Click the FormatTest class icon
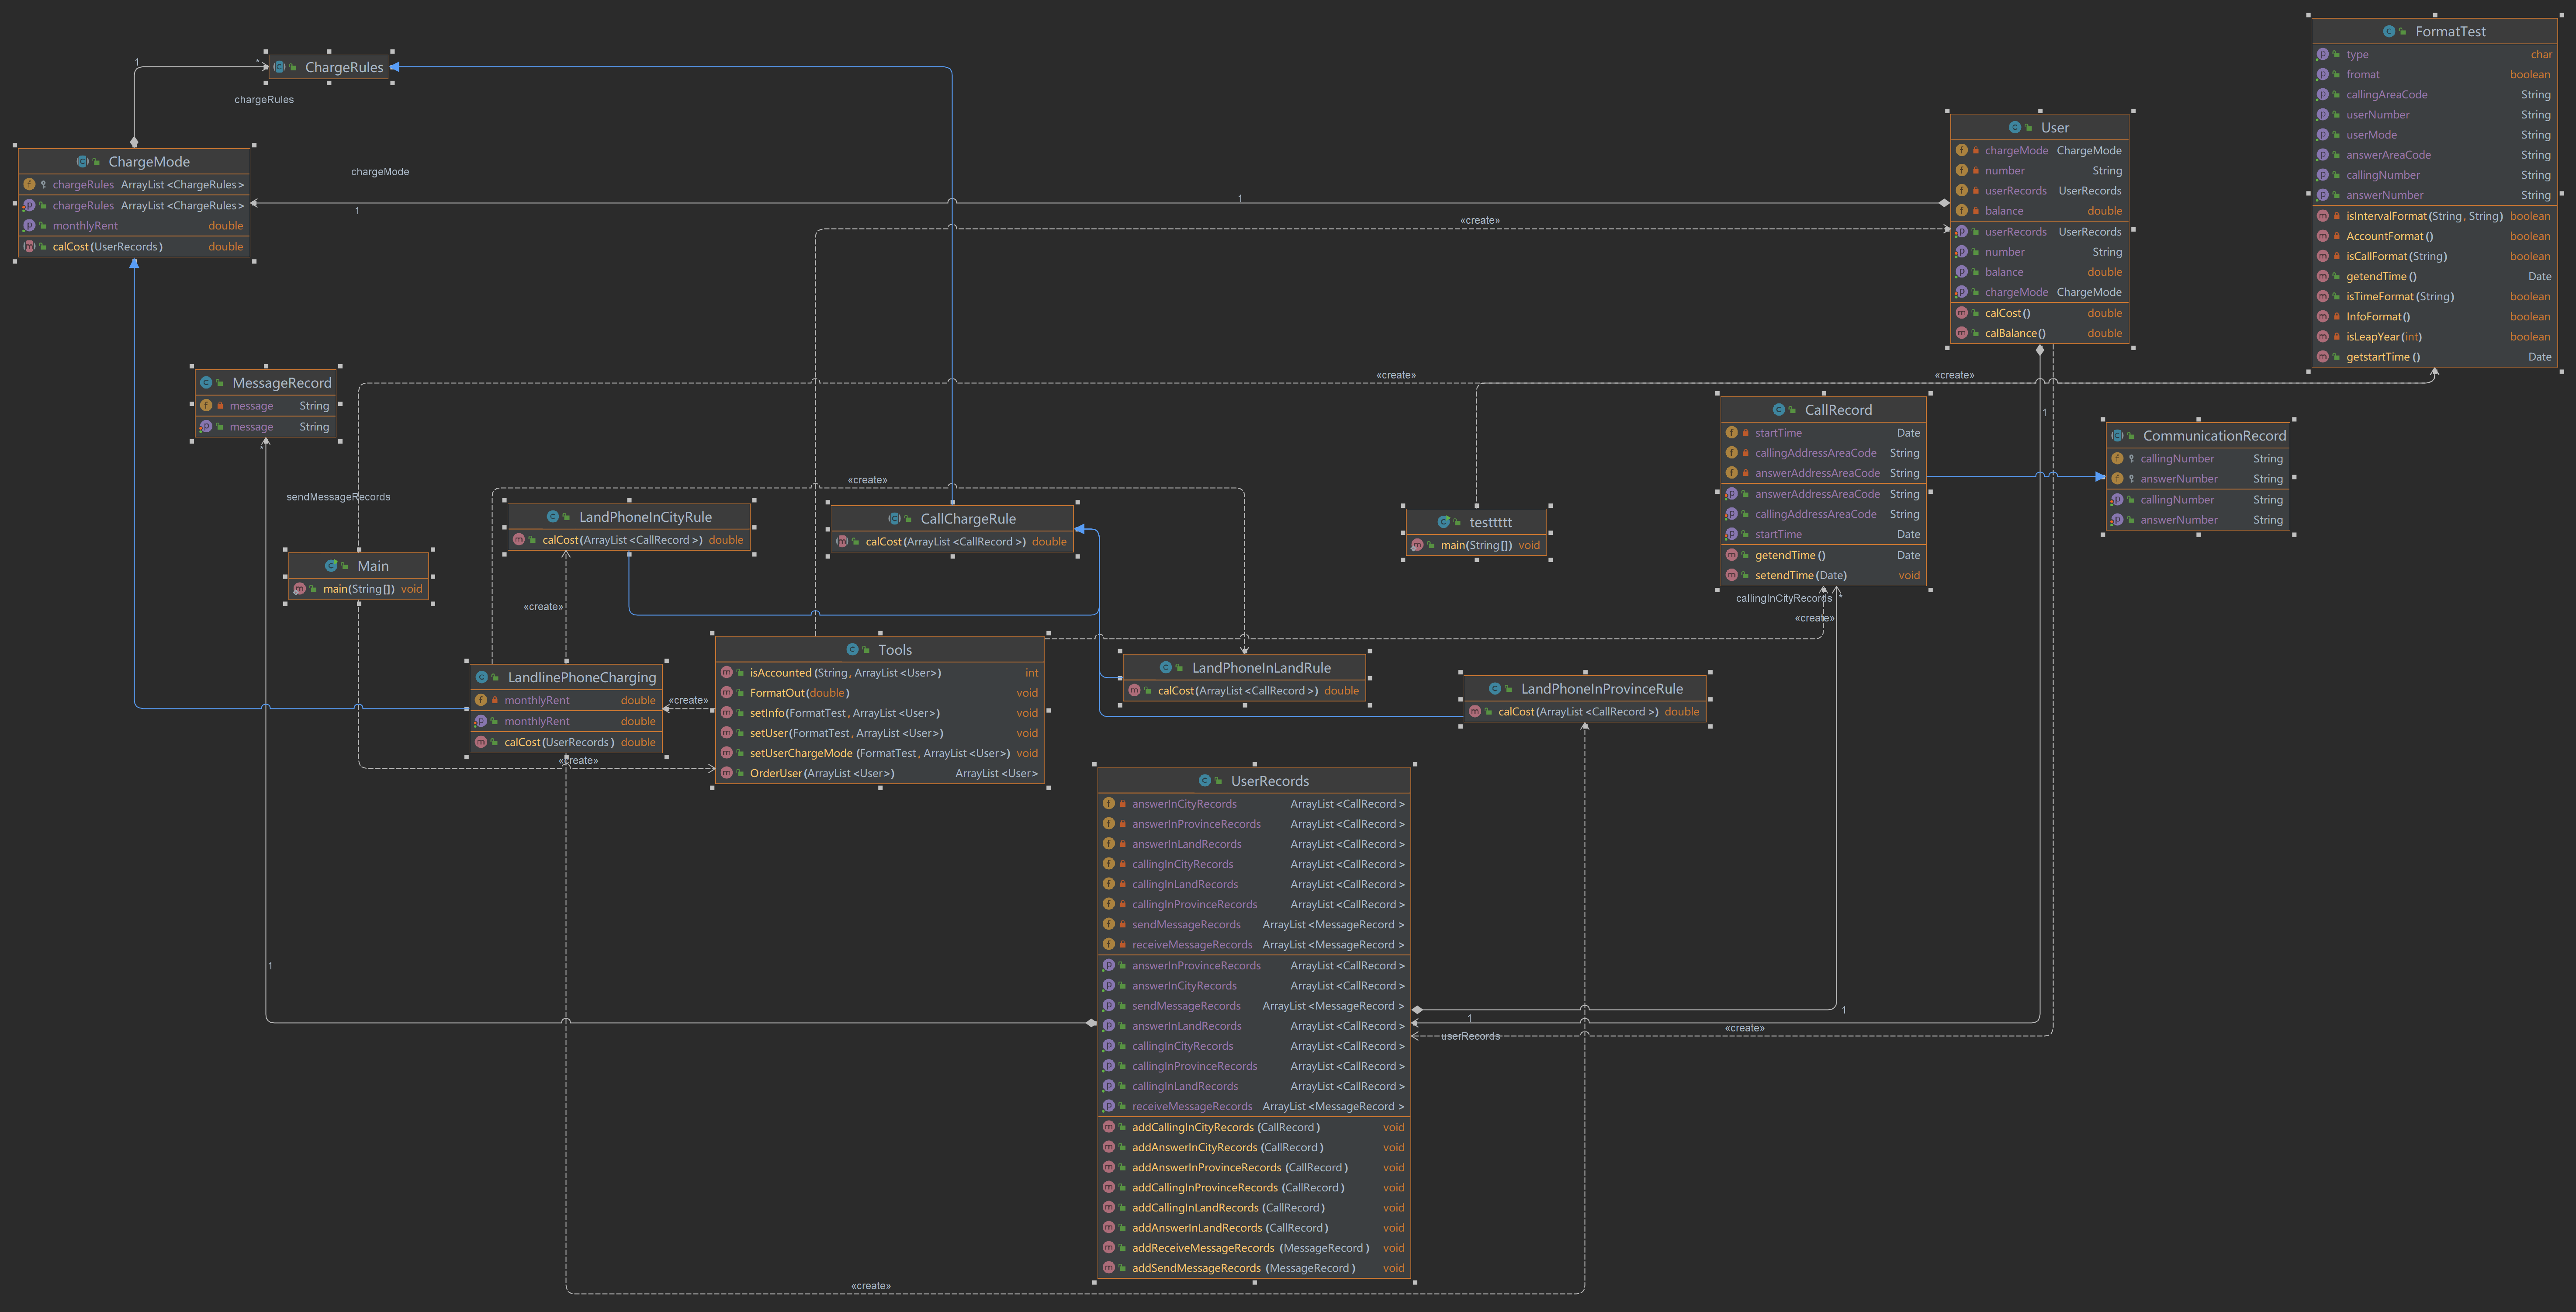This screenshot has height=1312, width=2576. (x=2388, y=32)
